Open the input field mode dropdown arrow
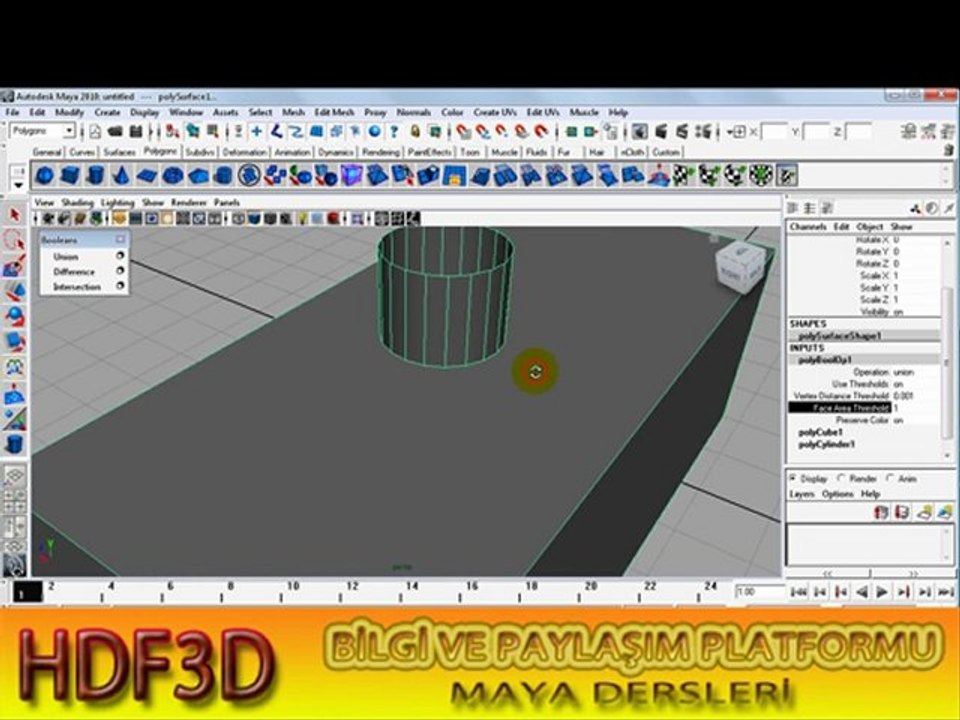Image resolution: width=960 pixels, height=720 pixels. 738,132
